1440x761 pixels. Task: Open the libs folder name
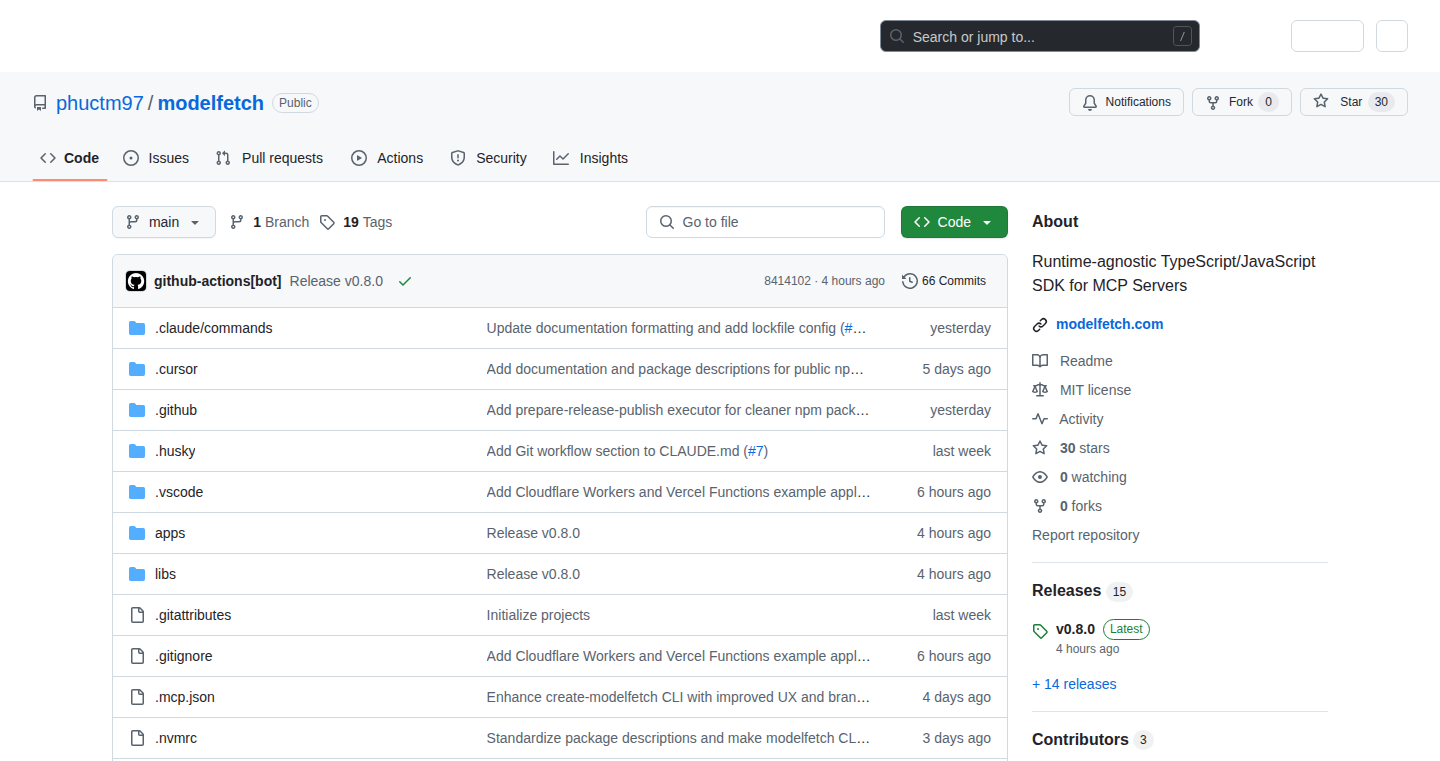165,574
